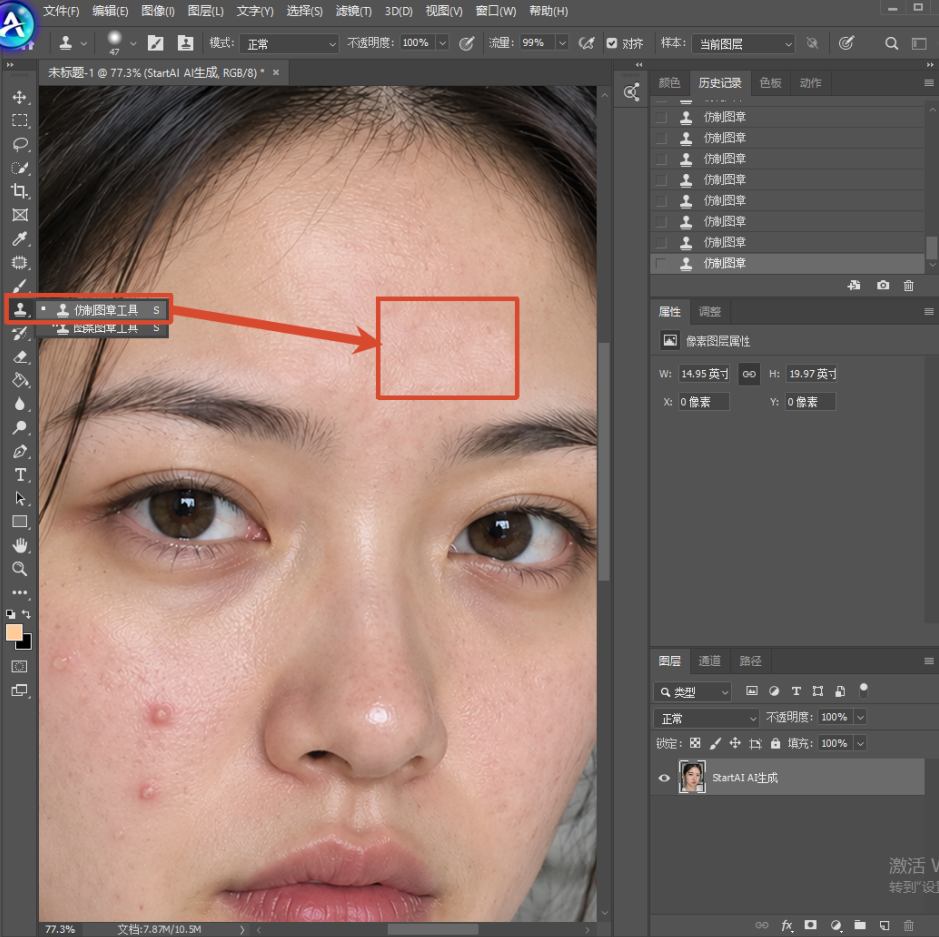Delete current history state with trash icon

(908, 286)
